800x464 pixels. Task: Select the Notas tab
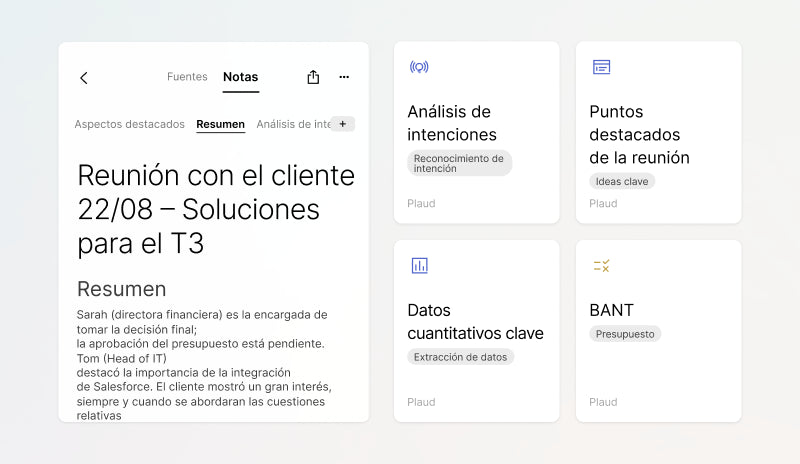240,77
